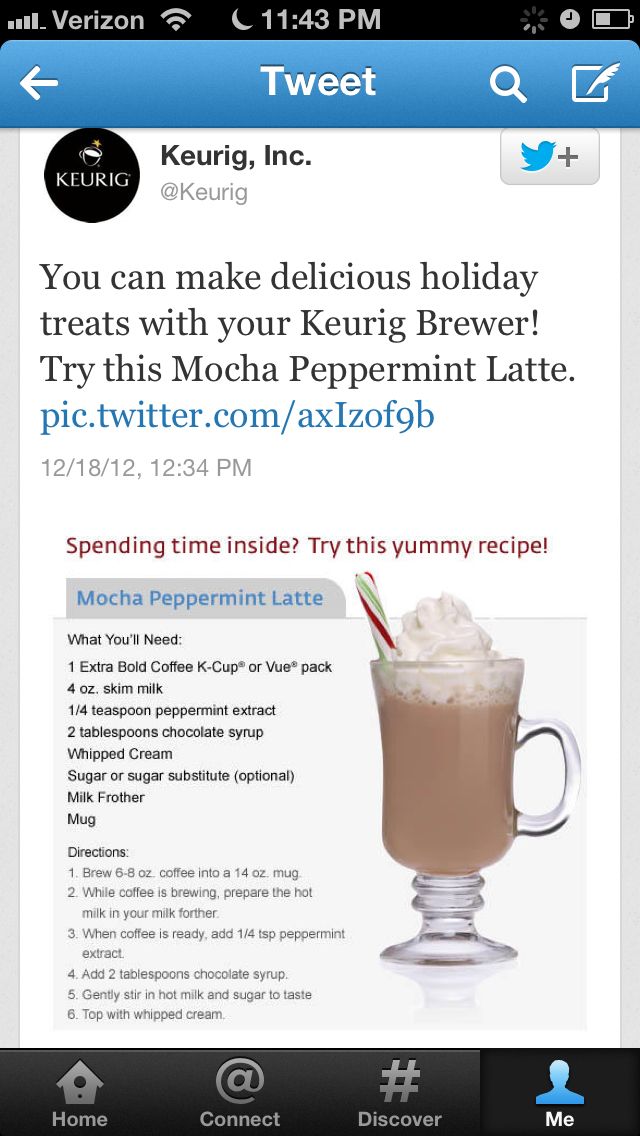Tap the back arrow in header
This screenshot has height=1136, width=640.
38,83
